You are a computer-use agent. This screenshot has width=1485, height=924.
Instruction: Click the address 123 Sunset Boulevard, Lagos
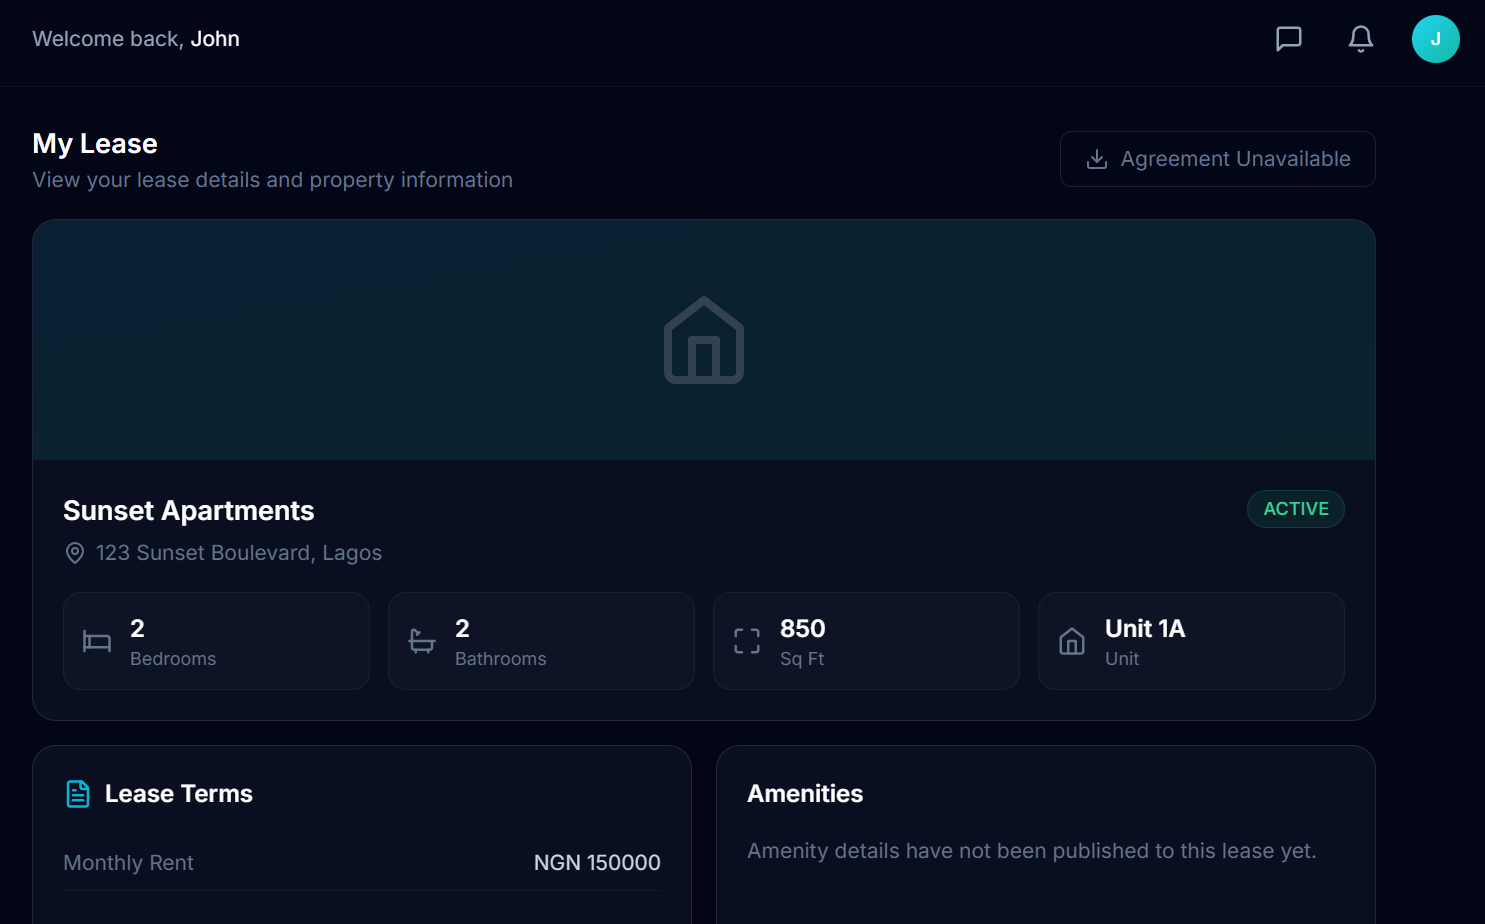[239, 553]
